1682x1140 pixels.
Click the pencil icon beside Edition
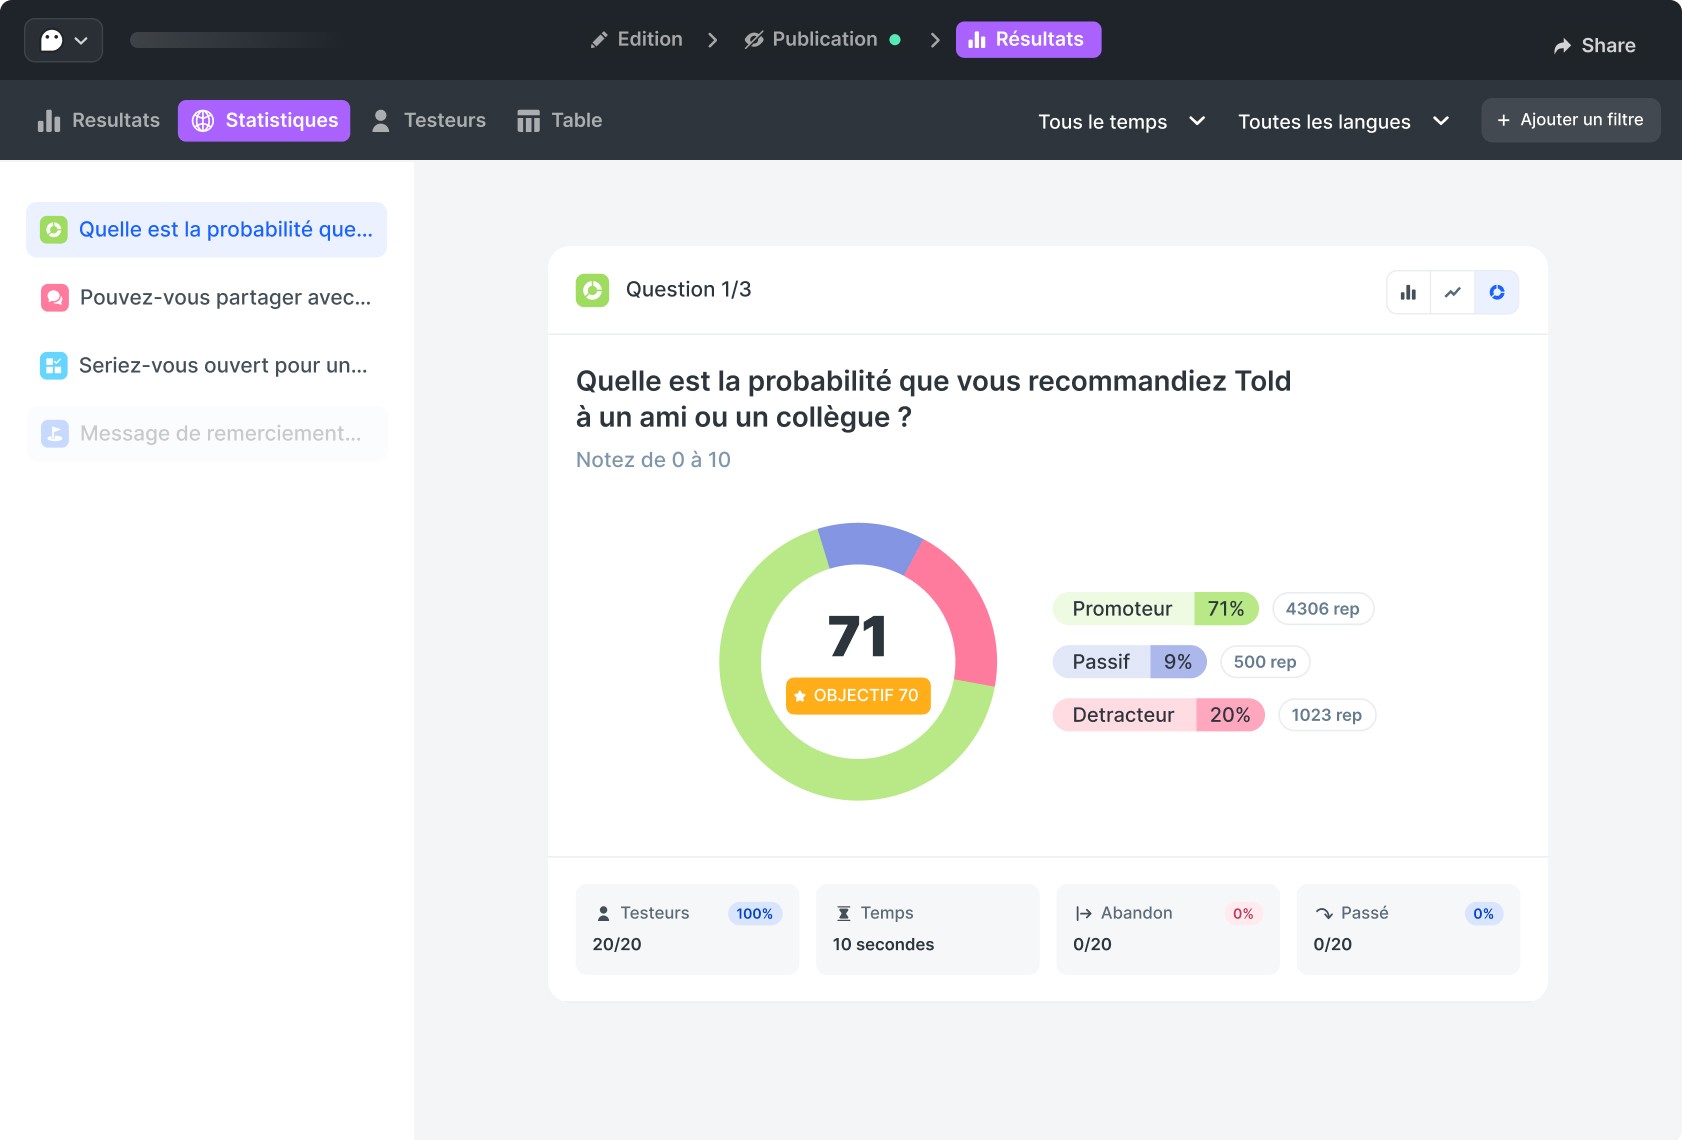[x=599, y=40]
